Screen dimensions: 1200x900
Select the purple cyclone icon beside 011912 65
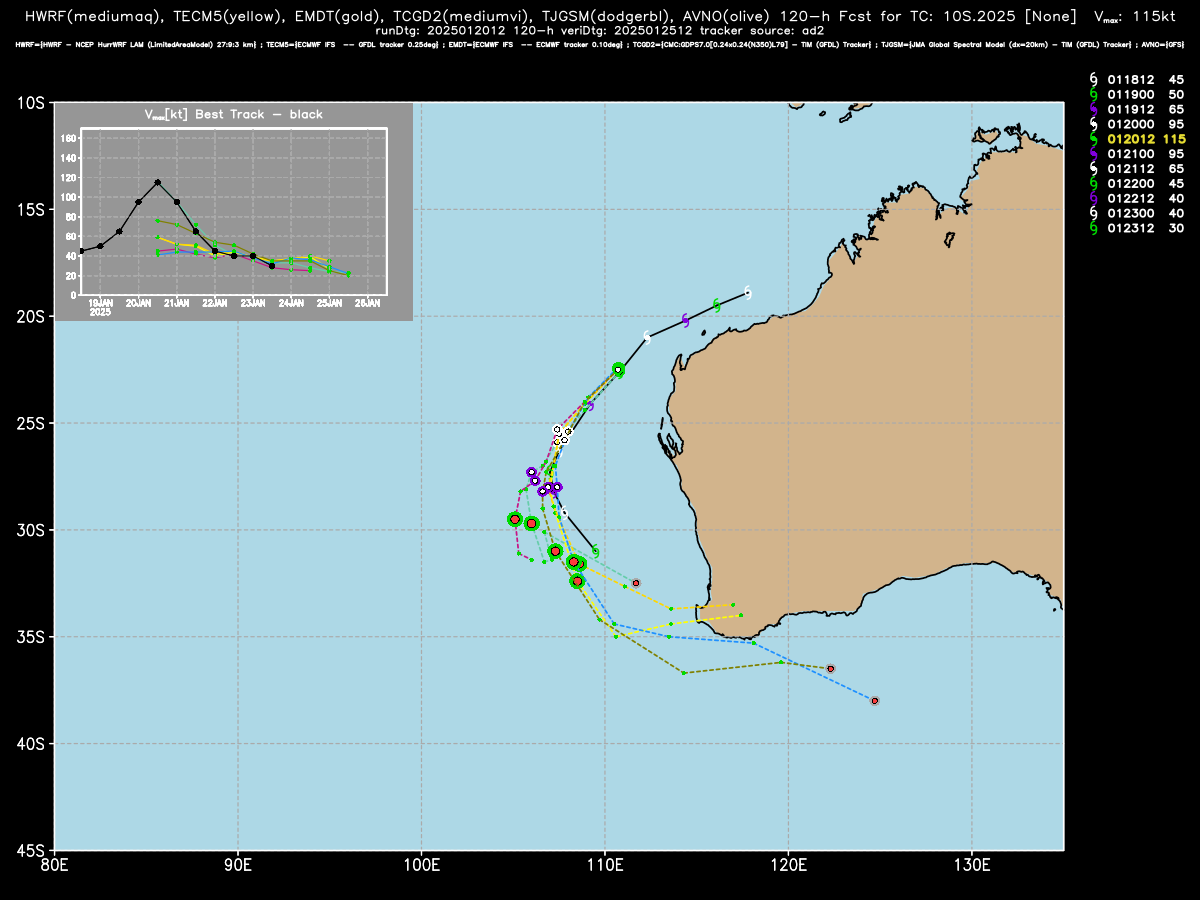point(1095,109)
